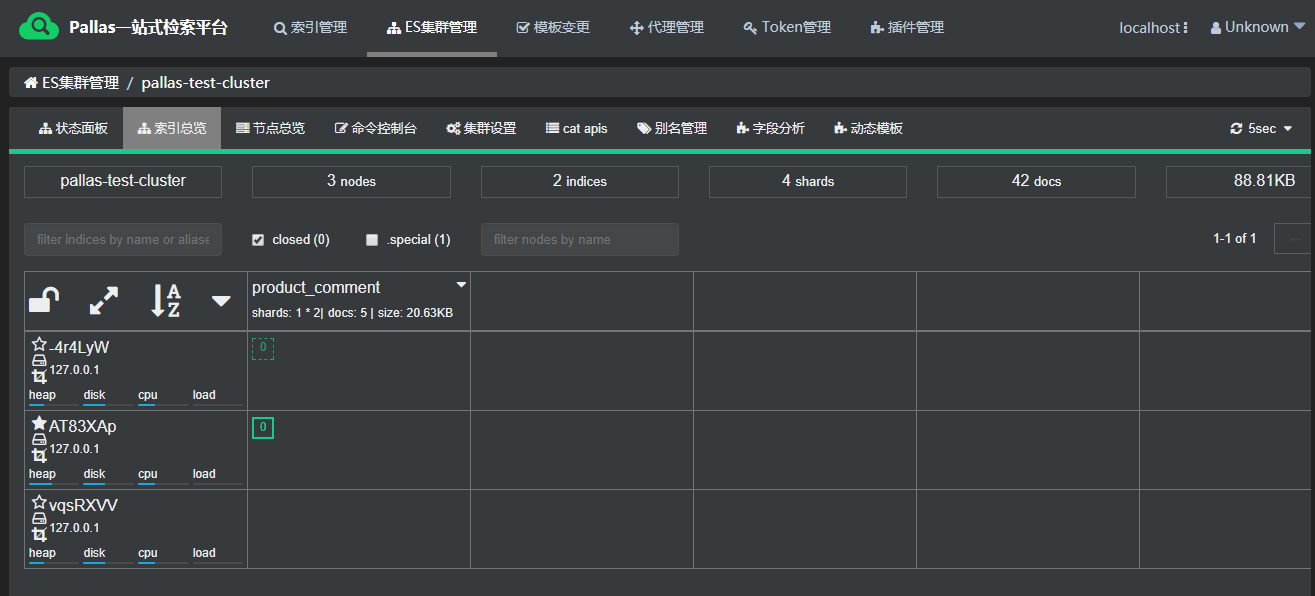Viewport: 1315px width, 596px height.
Task: Open the caret dropdown in grid header
Action: click(221, 301)
